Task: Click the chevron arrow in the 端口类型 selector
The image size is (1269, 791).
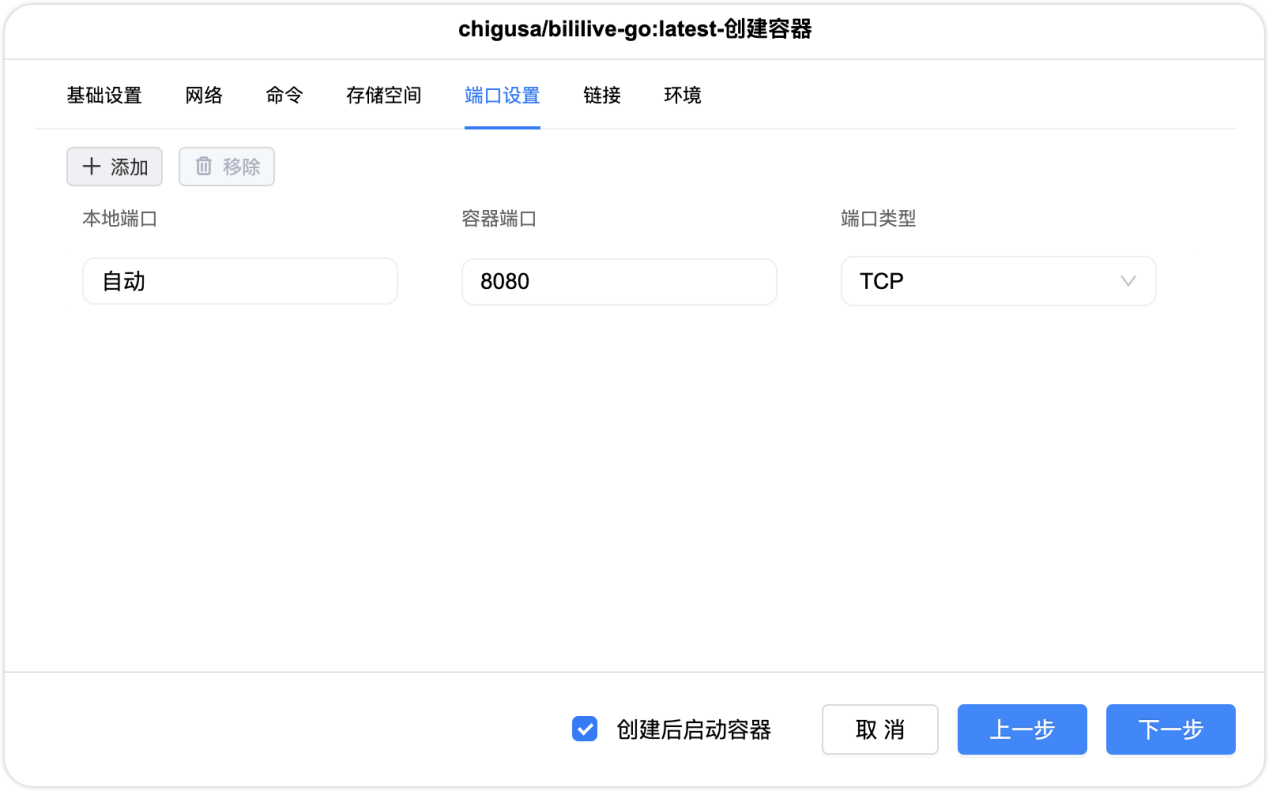Action: [x=1127, y=281]
